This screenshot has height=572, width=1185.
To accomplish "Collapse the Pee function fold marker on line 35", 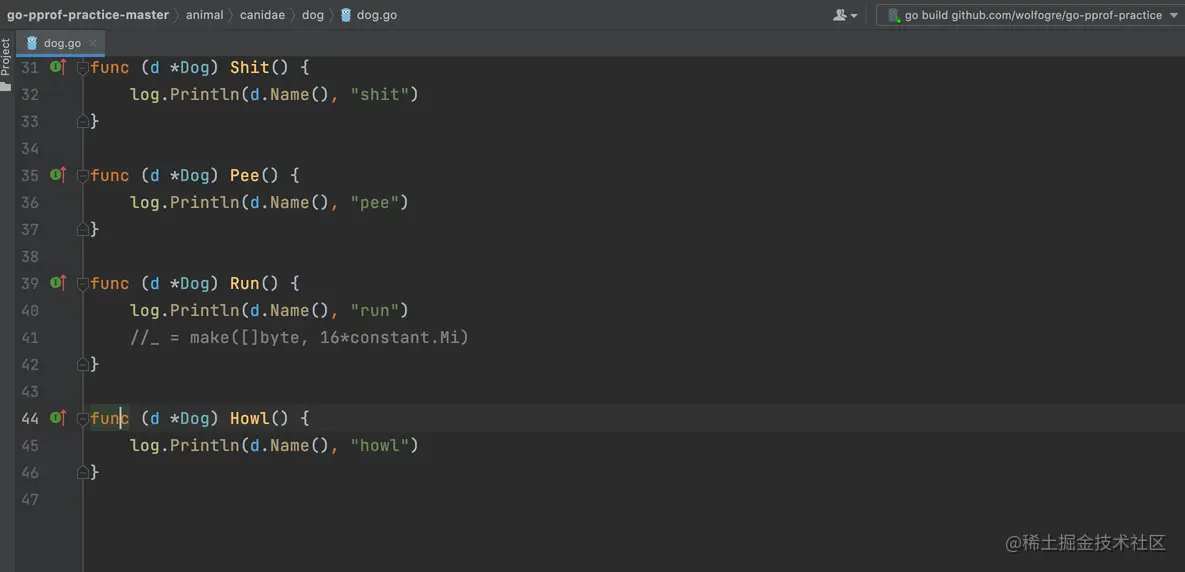I will click(83, 176).
